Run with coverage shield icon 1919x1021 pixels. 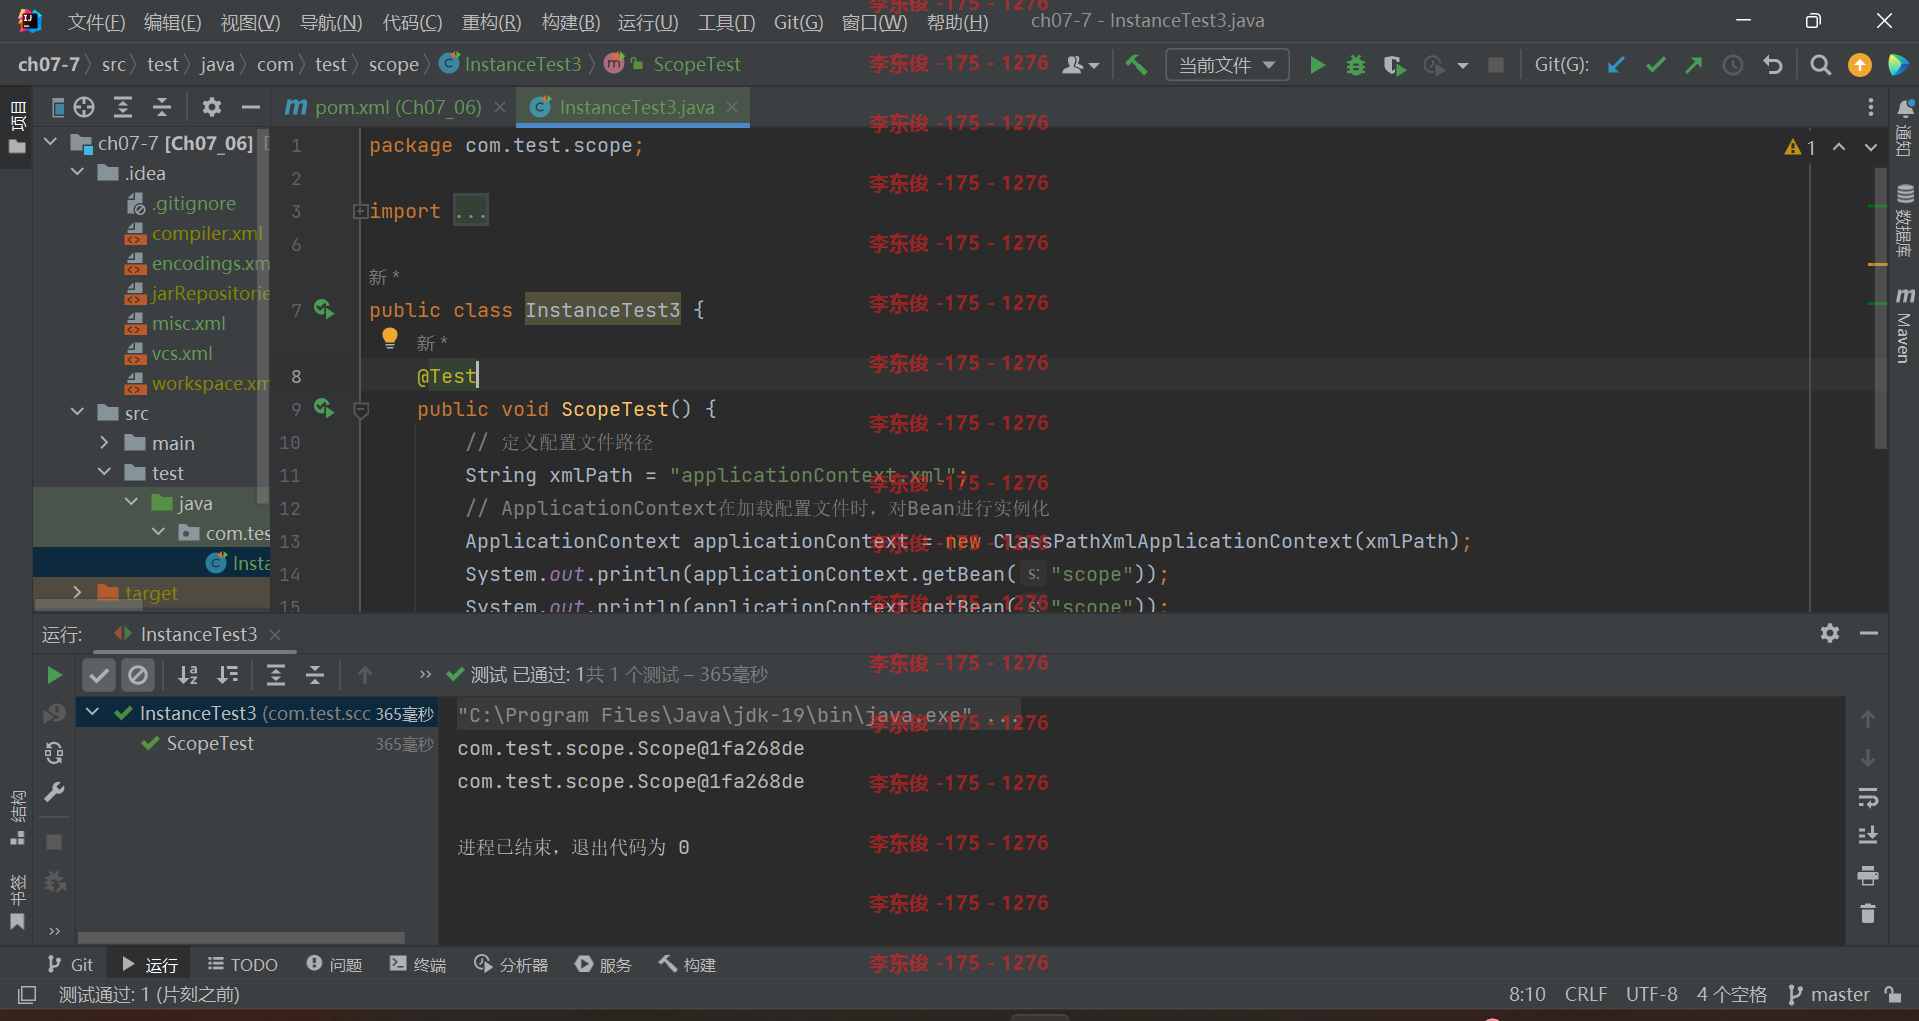[1394, 65]
